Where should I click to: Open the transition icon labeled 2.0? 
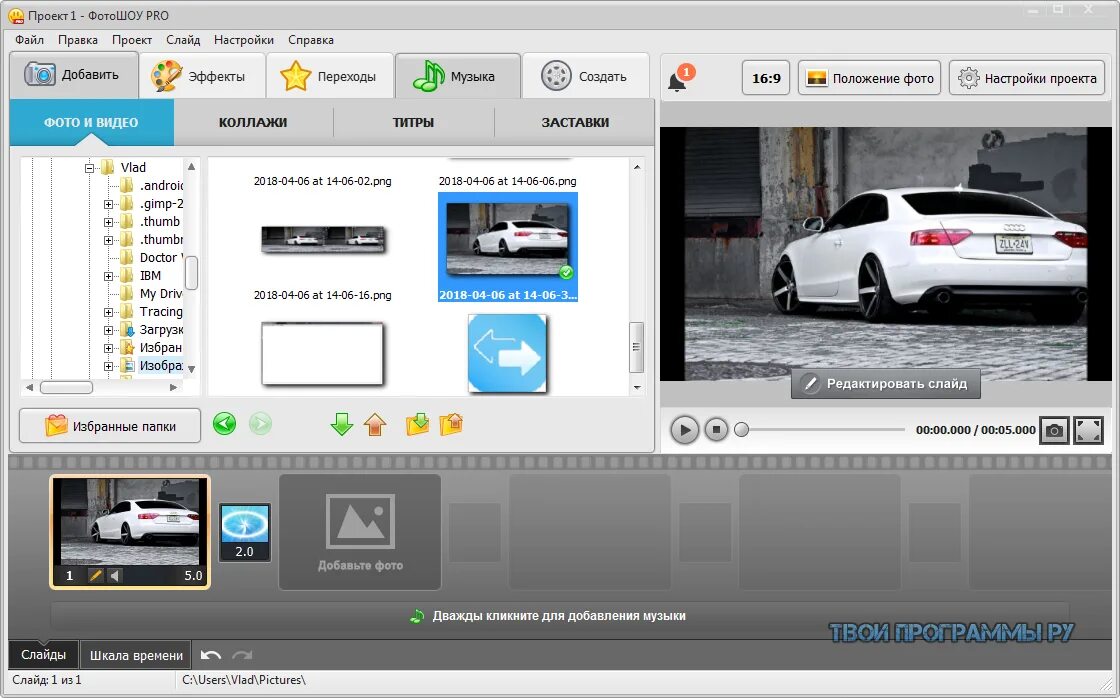244,532
